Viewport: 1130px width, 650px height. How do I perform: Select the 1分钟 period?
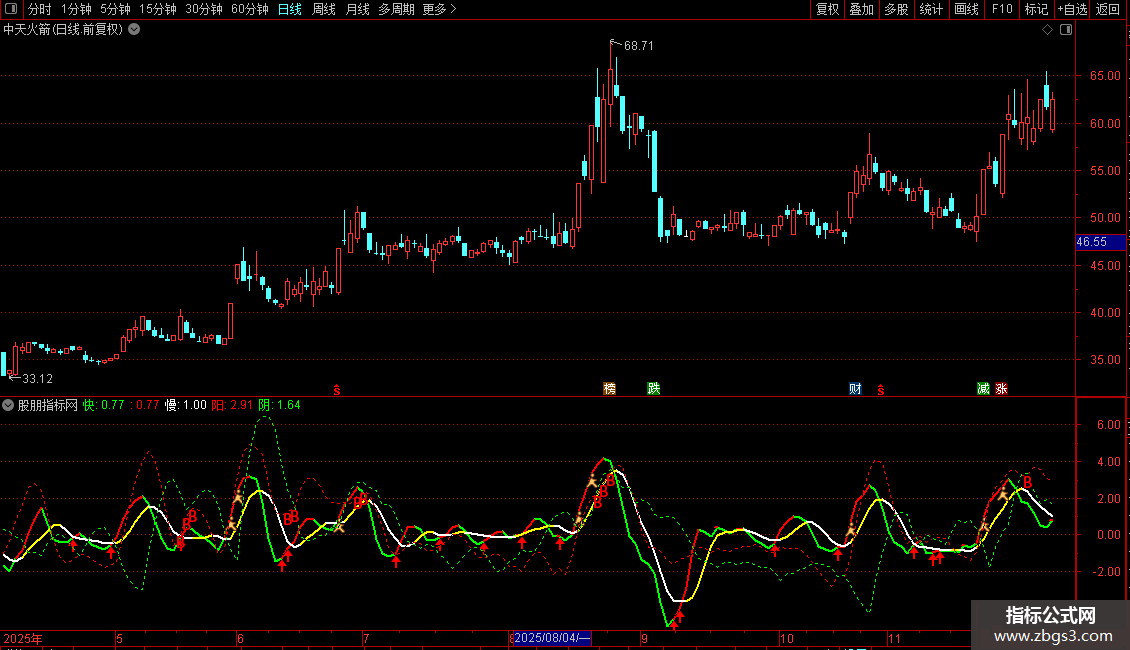click(x=76, y=9)
